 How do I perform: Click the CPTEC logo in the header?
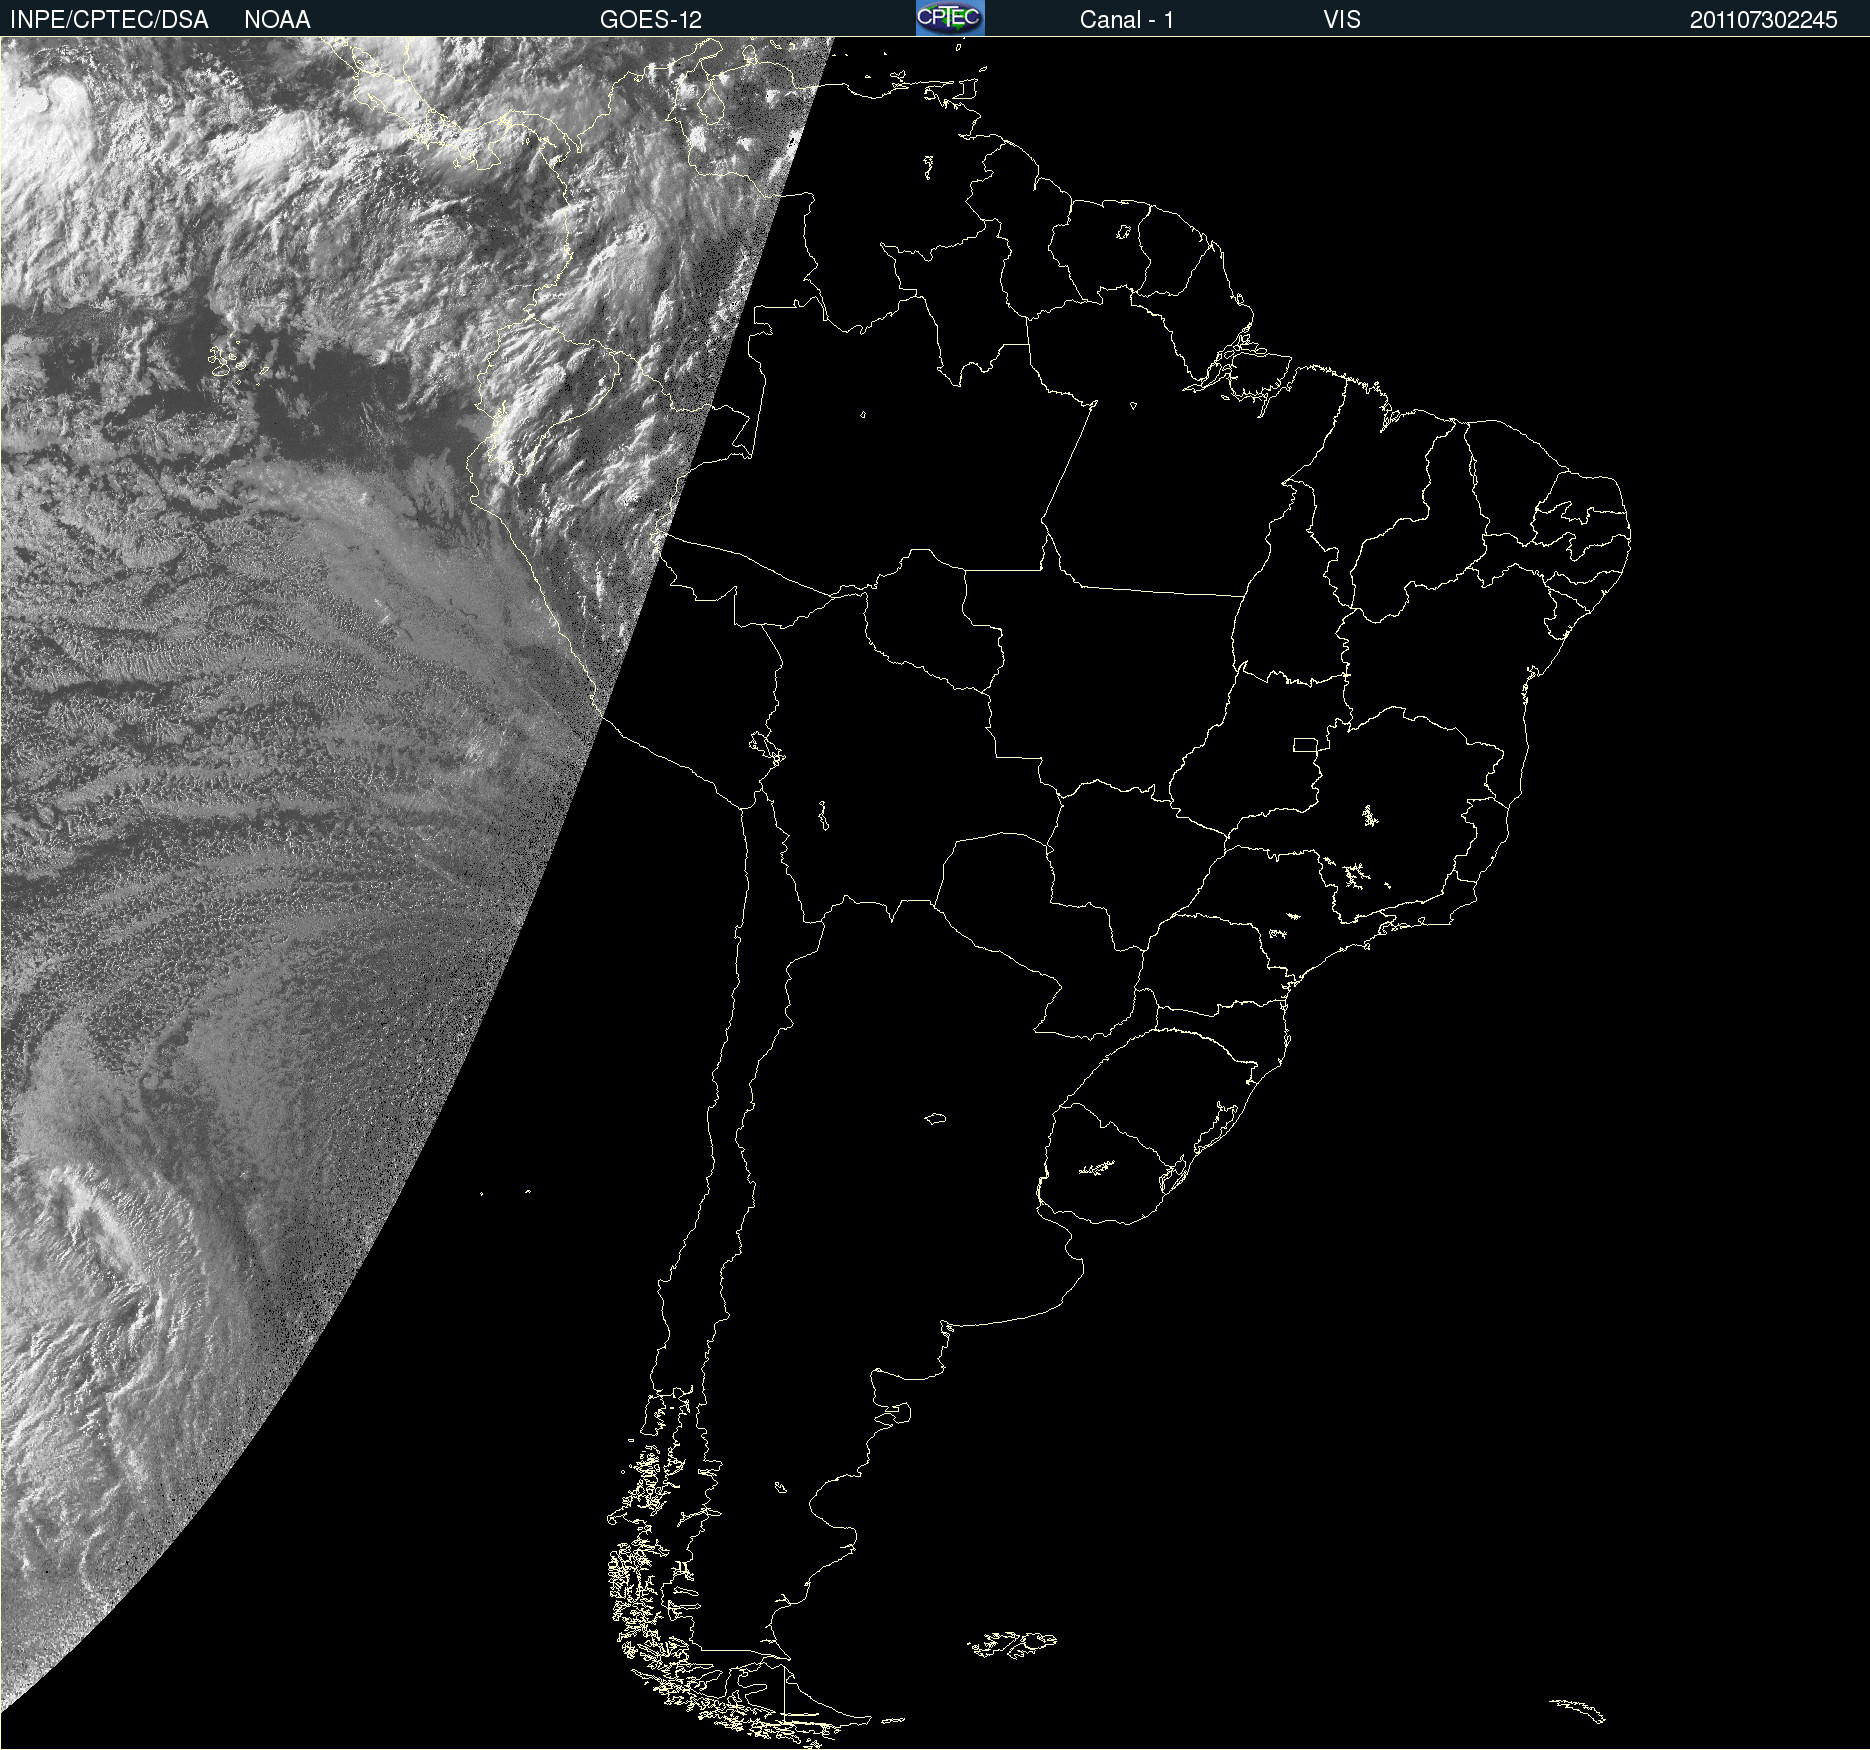[x=950, y=18]
